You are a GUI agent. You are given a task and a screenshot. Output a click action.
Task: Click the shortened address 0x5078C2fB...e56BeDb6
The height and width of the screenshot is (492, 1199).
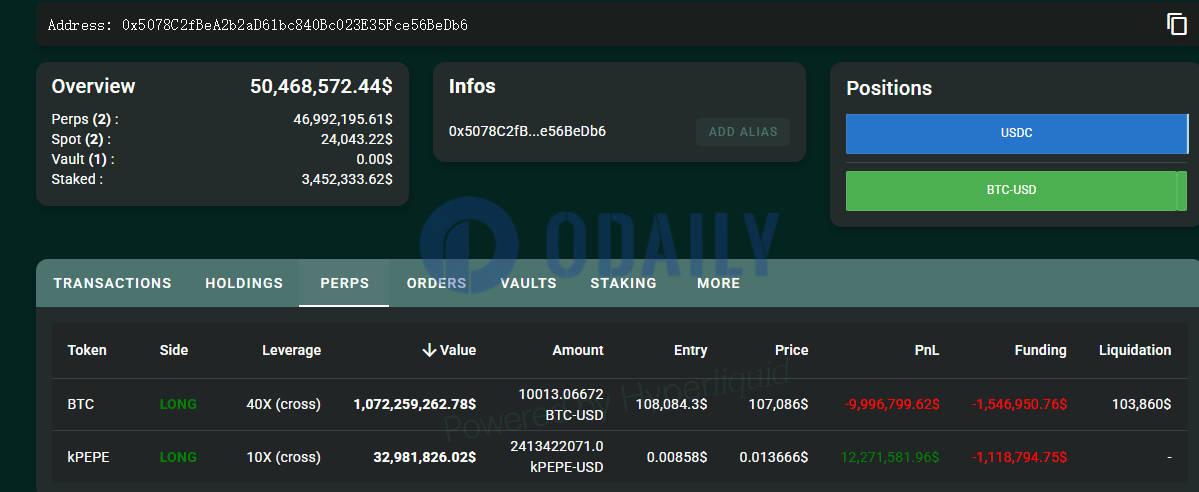(x=528, y=132)
